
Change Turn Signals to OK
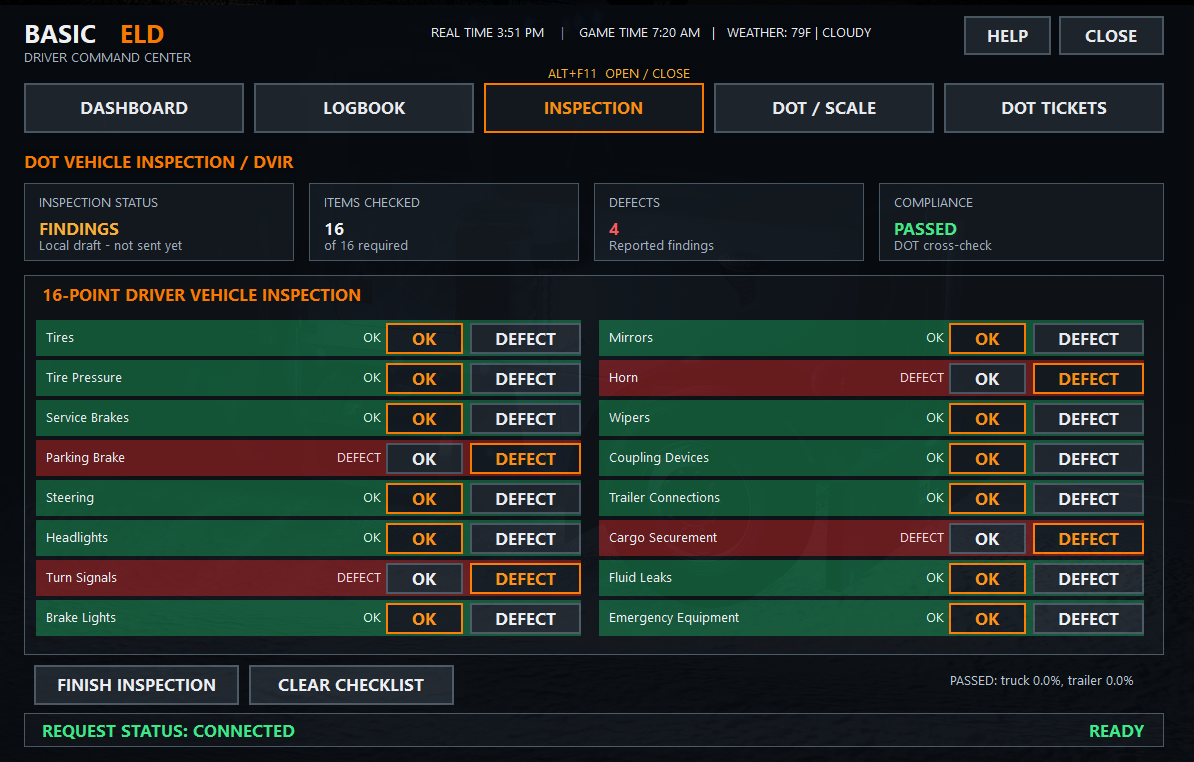tap(424, 579)
